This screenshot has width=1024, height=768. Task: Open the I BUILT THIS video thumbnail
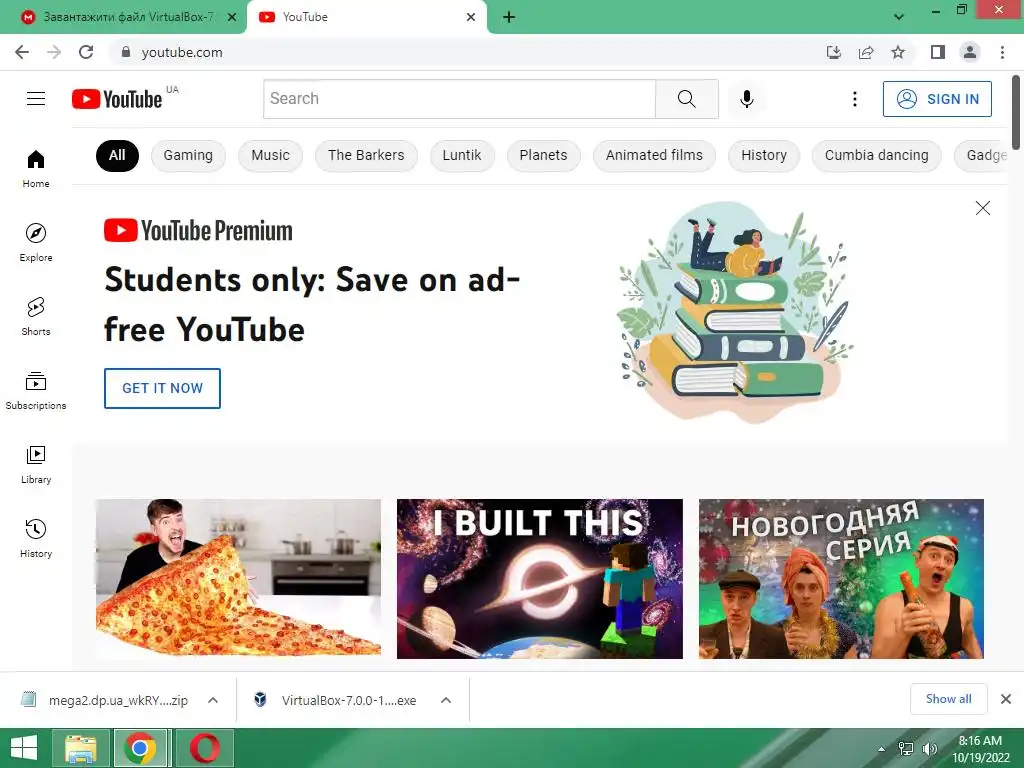tap(540, 579)
